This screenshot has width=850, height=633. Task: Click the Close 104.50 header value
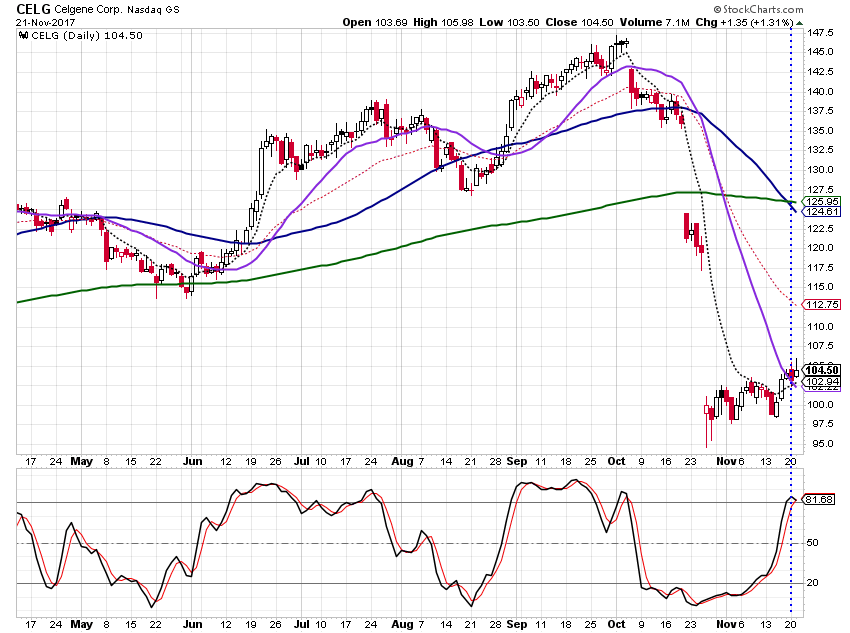pos(579,22)
